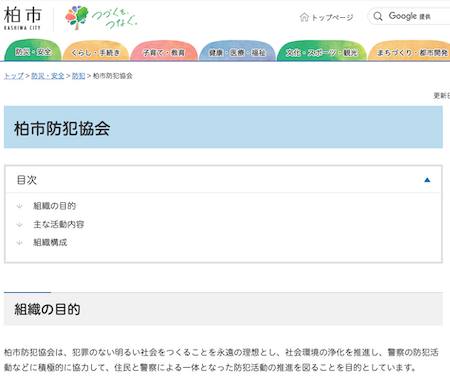Click down arrow beside 主な活動内容 entry

19,224
